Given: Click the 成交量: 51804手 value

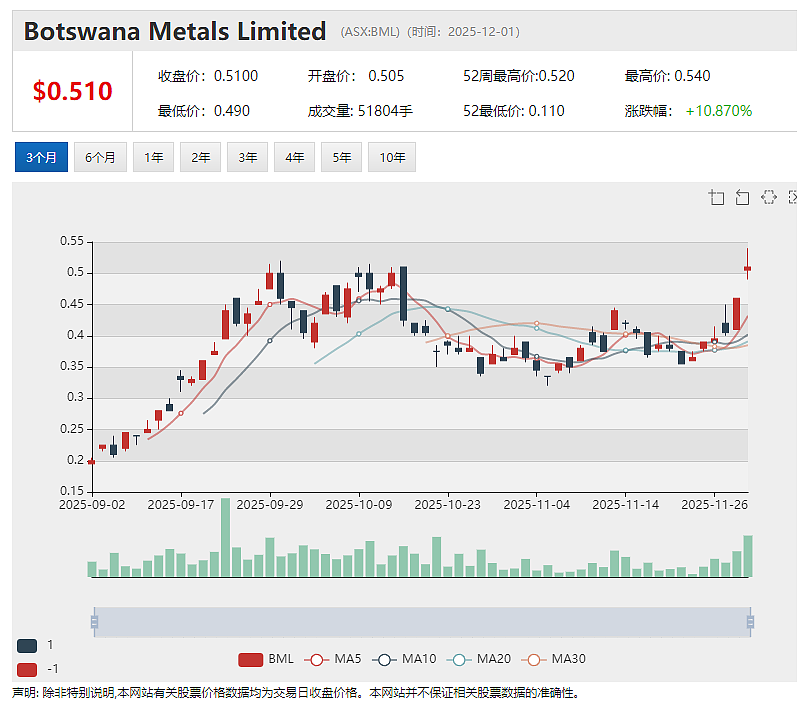Looking at the screenshot, I should [360, 111].
